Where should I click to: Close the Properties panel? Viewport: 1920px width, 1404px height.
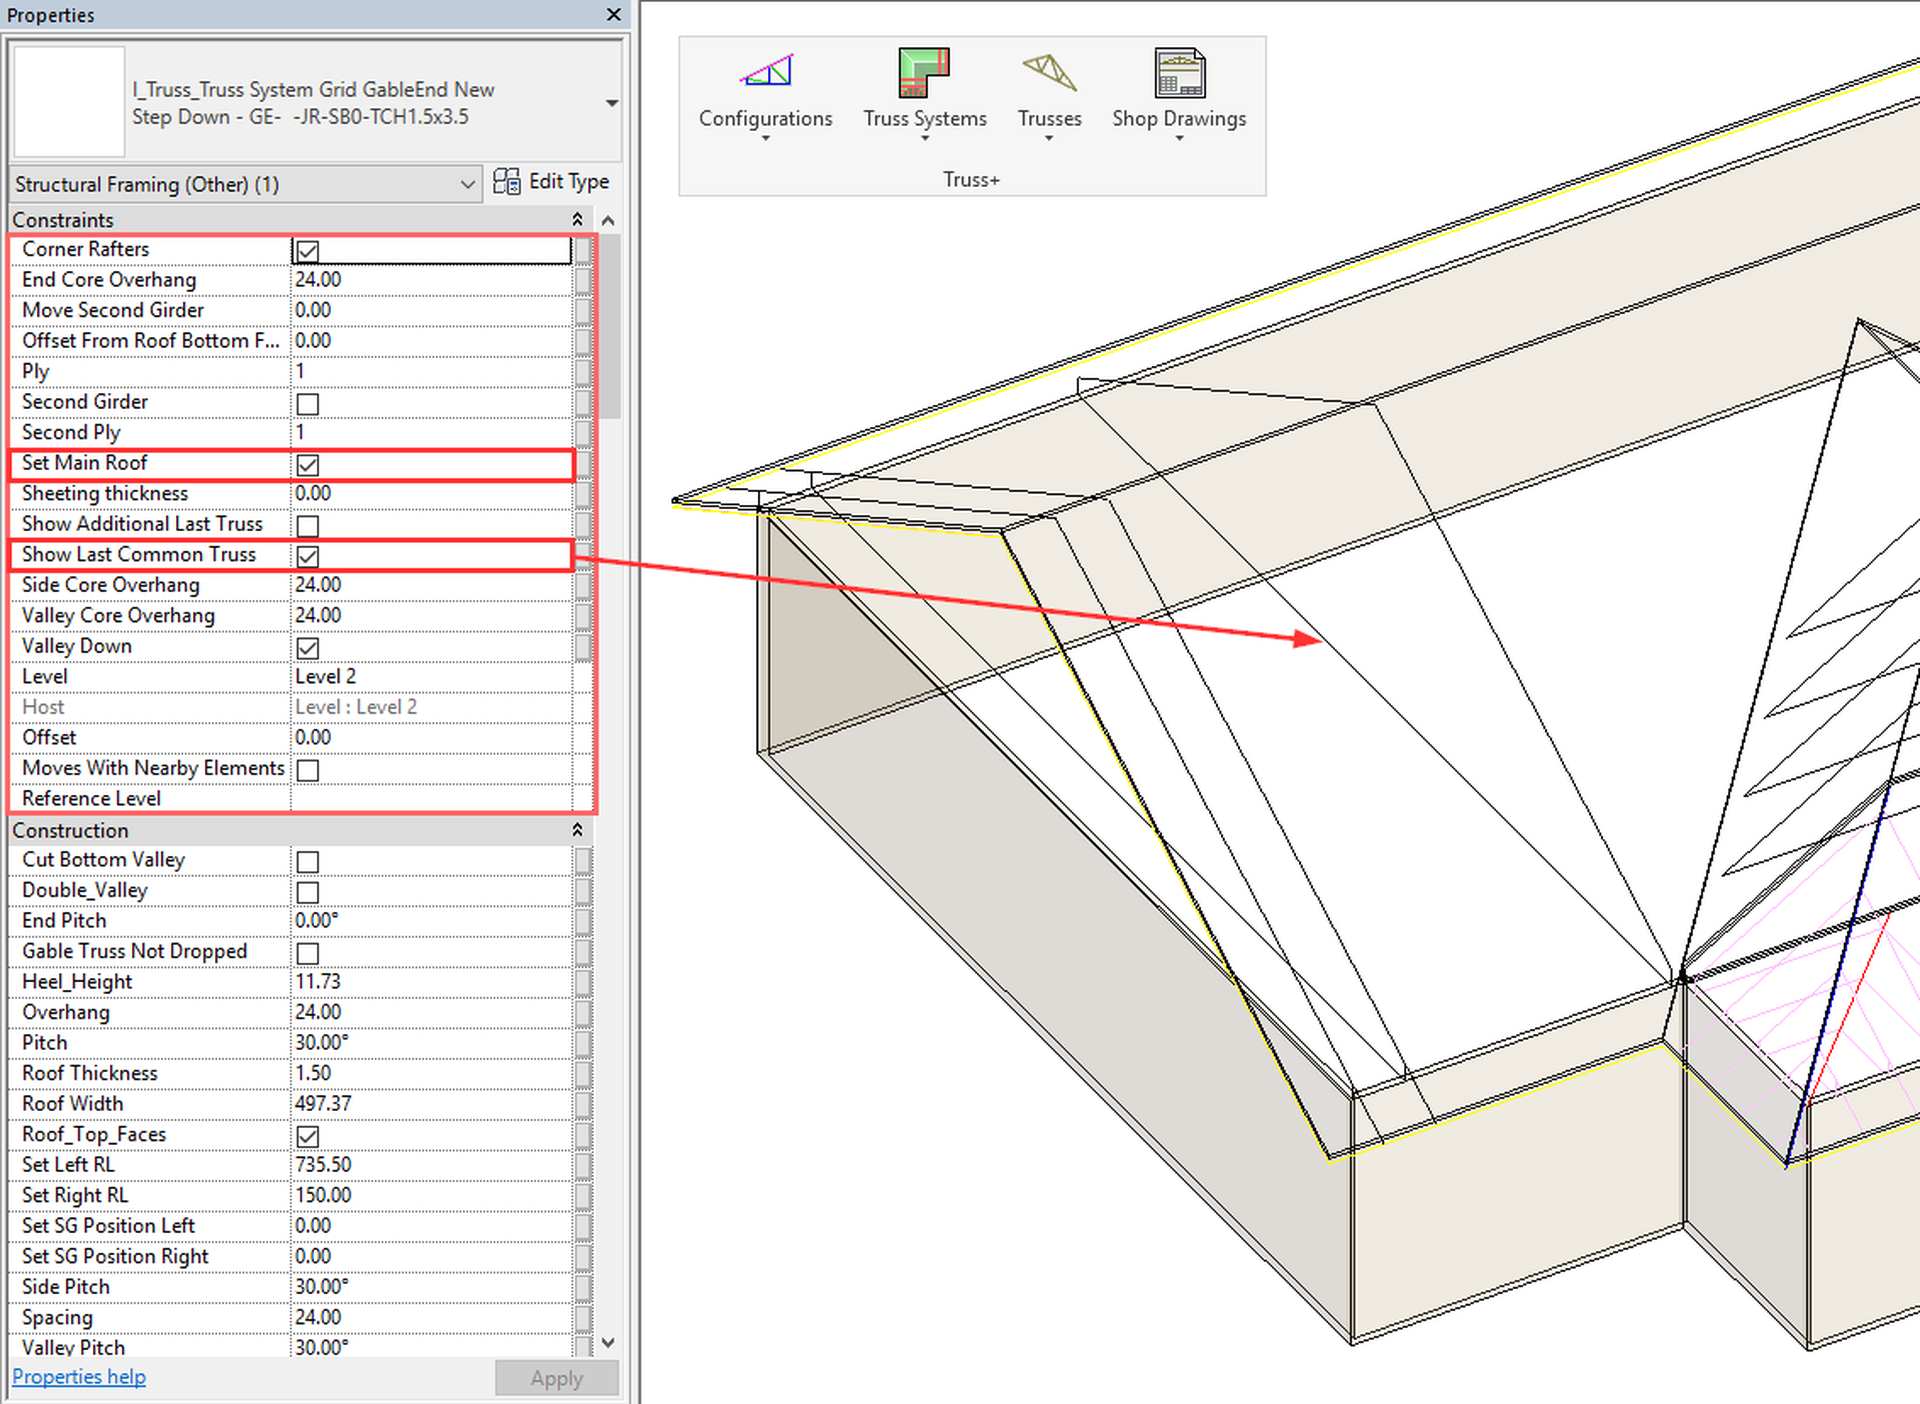click(x=612, y=15)
